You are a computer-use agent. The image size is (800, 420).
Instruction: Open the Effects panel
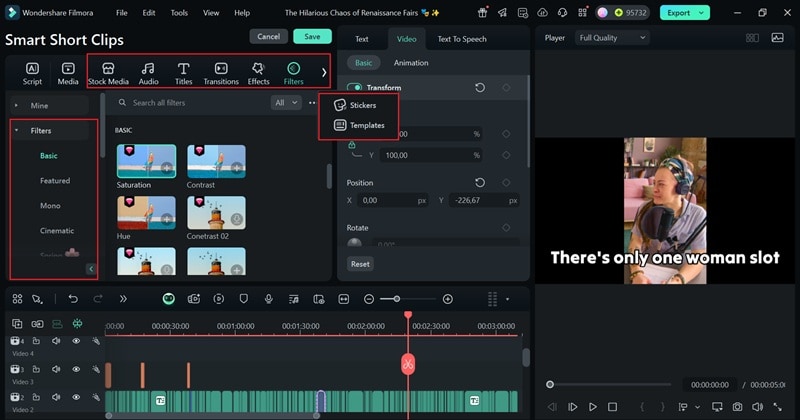coord(258,73)
